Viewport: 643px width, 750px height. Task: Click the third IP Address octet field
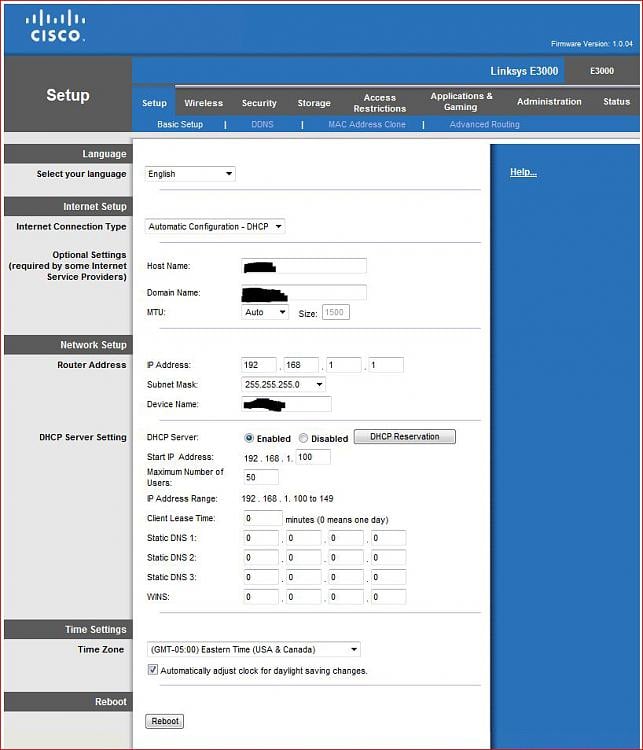click(x=344, y=365)
